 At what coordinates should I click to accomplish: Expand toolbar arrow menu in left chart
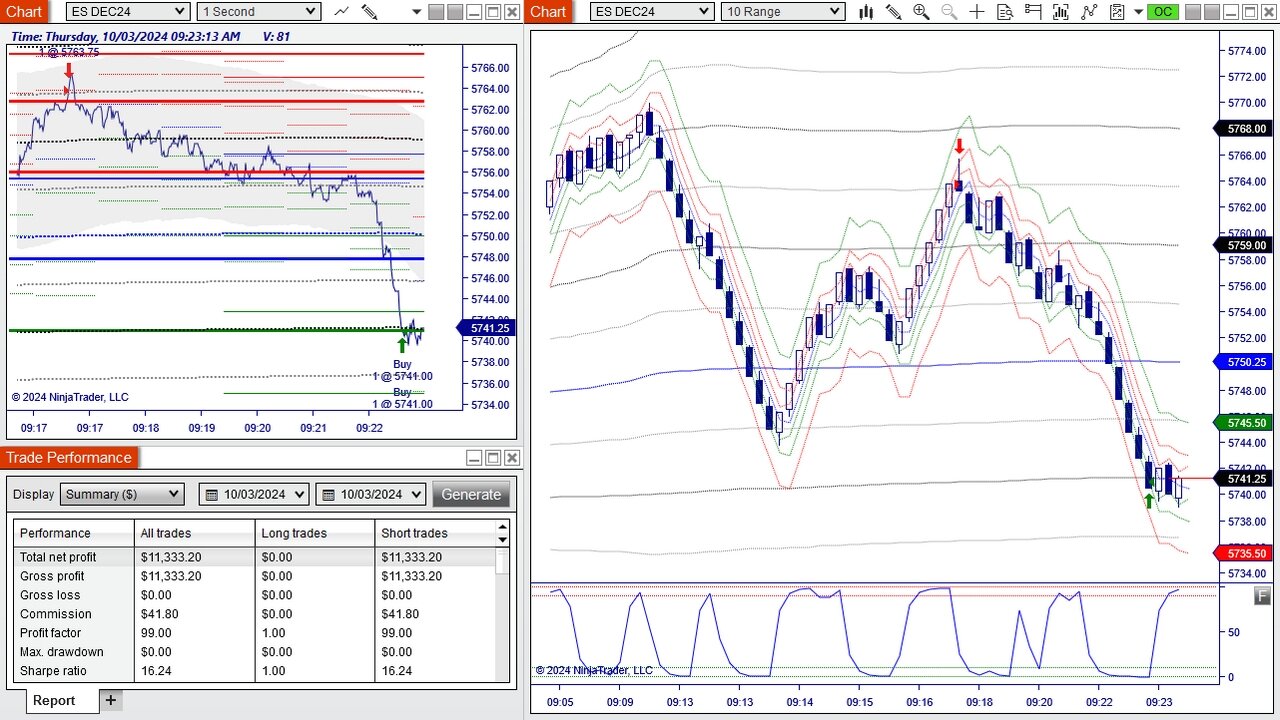coord(417,12)
